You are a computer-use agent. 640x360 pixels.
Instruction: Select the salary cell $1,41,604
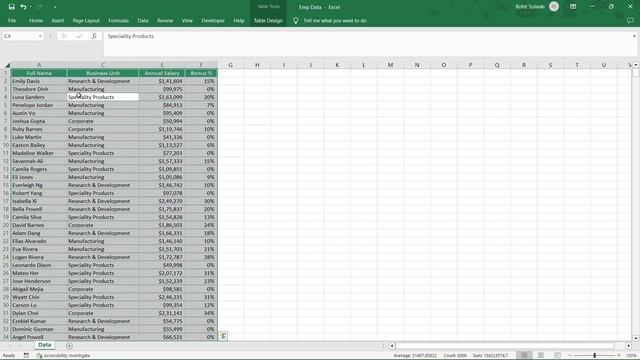(162, 81)
